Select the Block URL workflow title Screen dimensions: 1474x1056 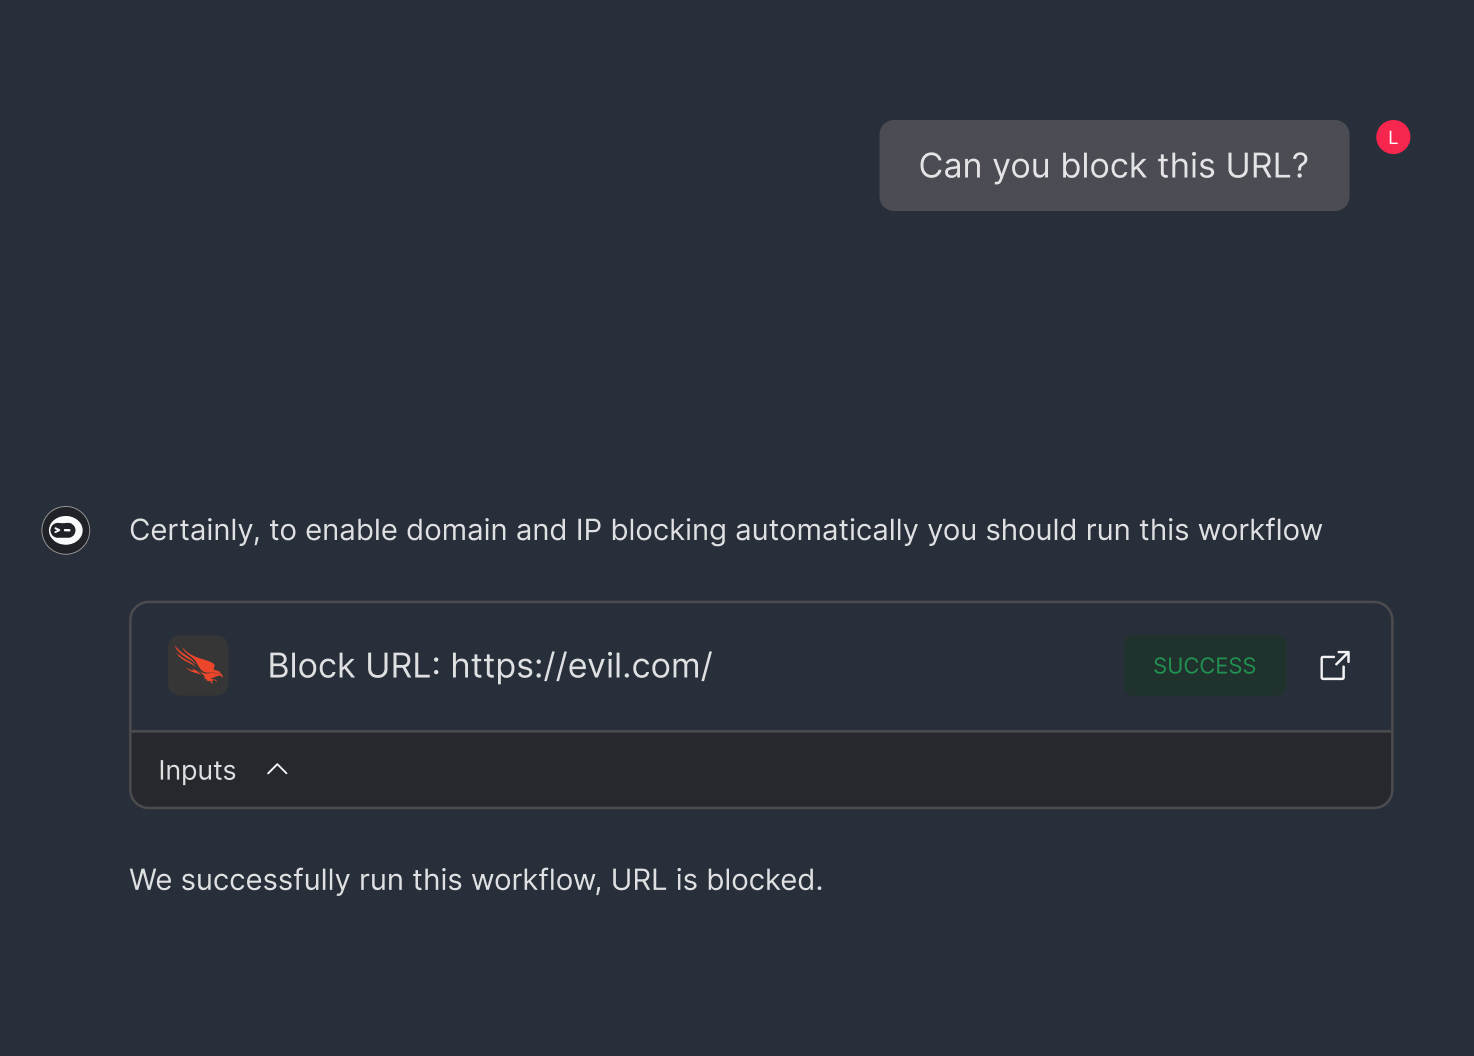click(x=490, y=666)
